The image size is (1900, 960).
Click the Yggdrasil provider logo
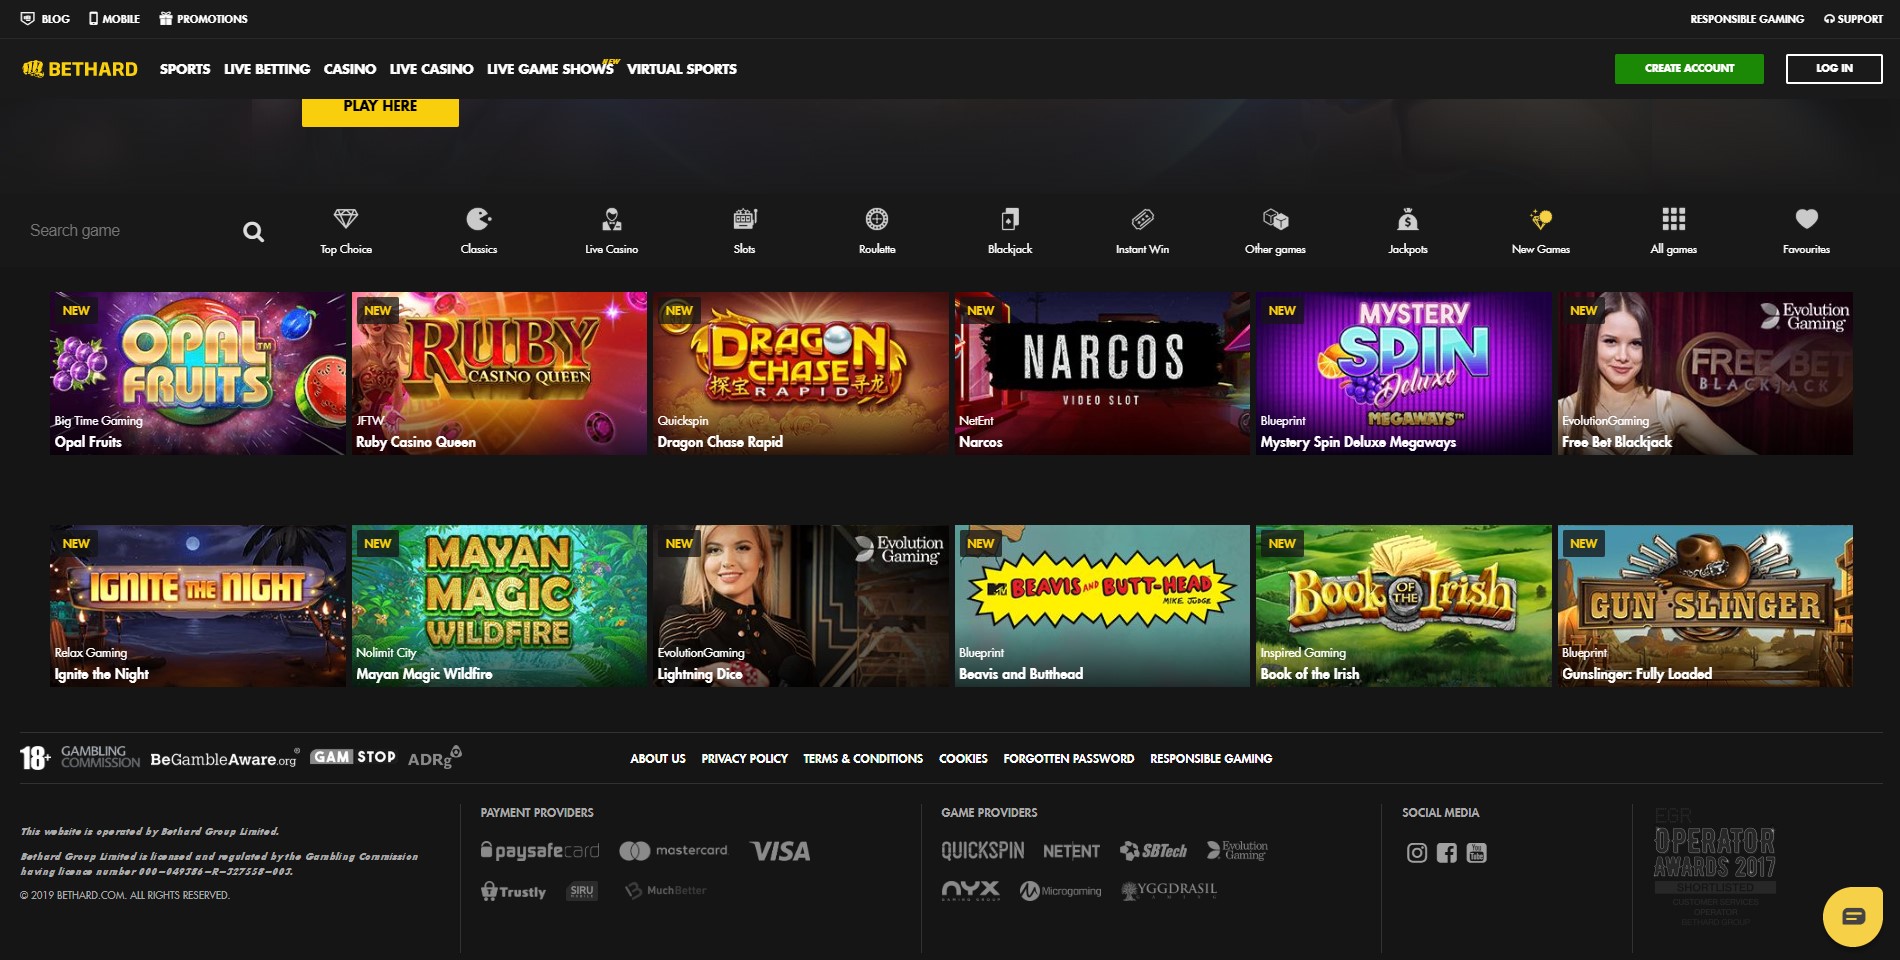pyautogui.click(x=1168, y=890)
